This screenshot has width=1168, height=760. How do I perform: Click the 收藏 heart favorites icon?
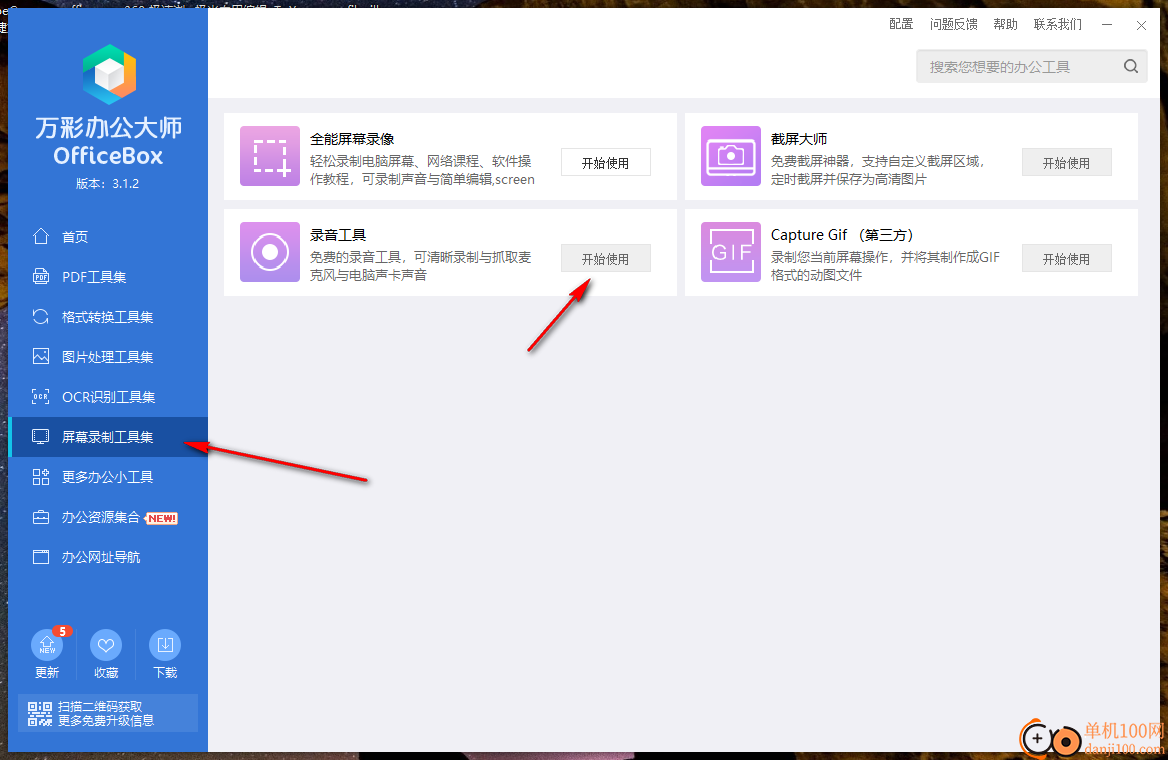(106, 645)
